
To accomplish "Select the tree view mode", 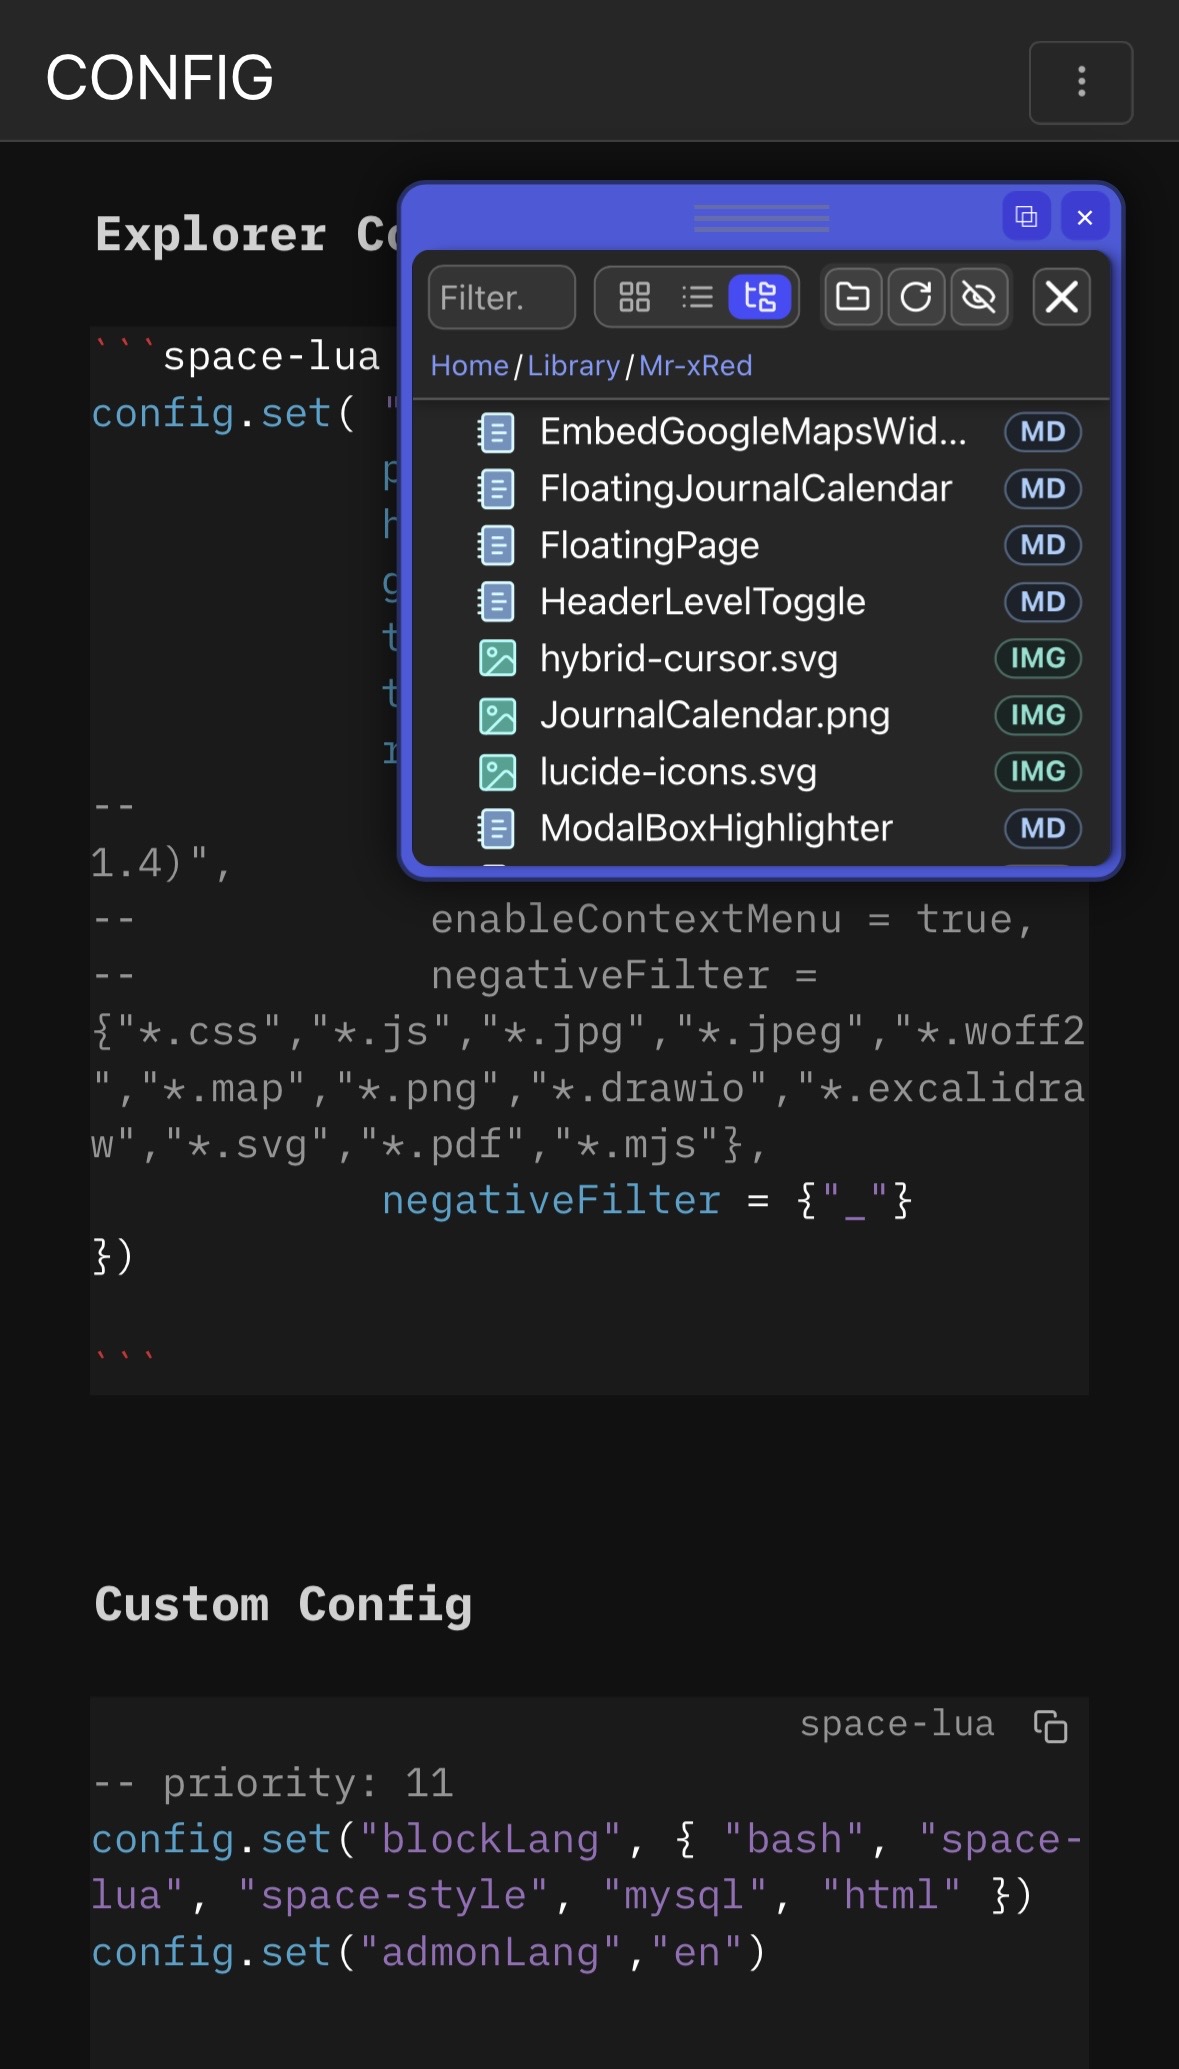I will 760,297.
